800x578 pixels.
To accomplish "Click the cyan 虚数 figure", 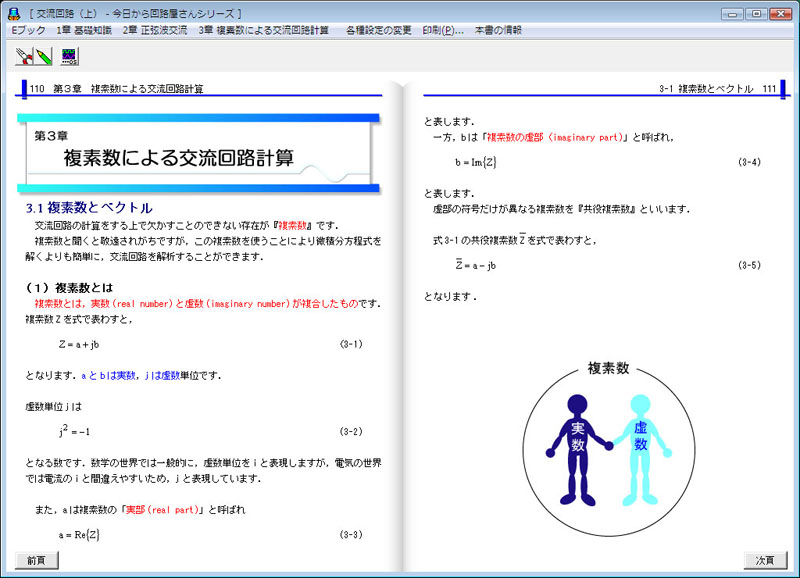I will (x=641, y=449).
